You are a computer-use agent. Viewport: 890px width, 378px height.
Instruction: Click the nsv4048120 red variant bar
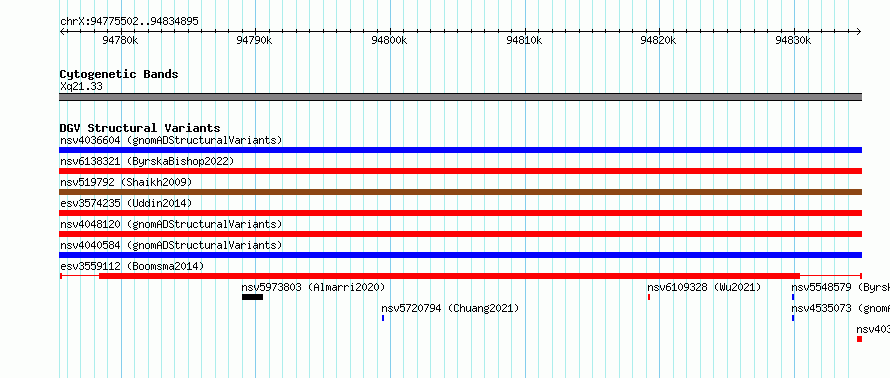(x=460, y=234)
